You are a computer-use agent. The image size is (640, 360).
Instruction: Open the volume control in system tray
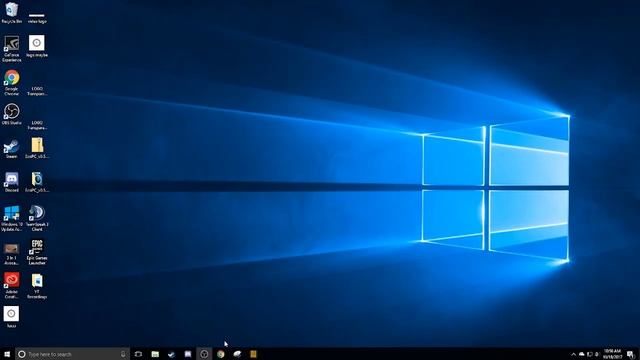tap(597, 354)
